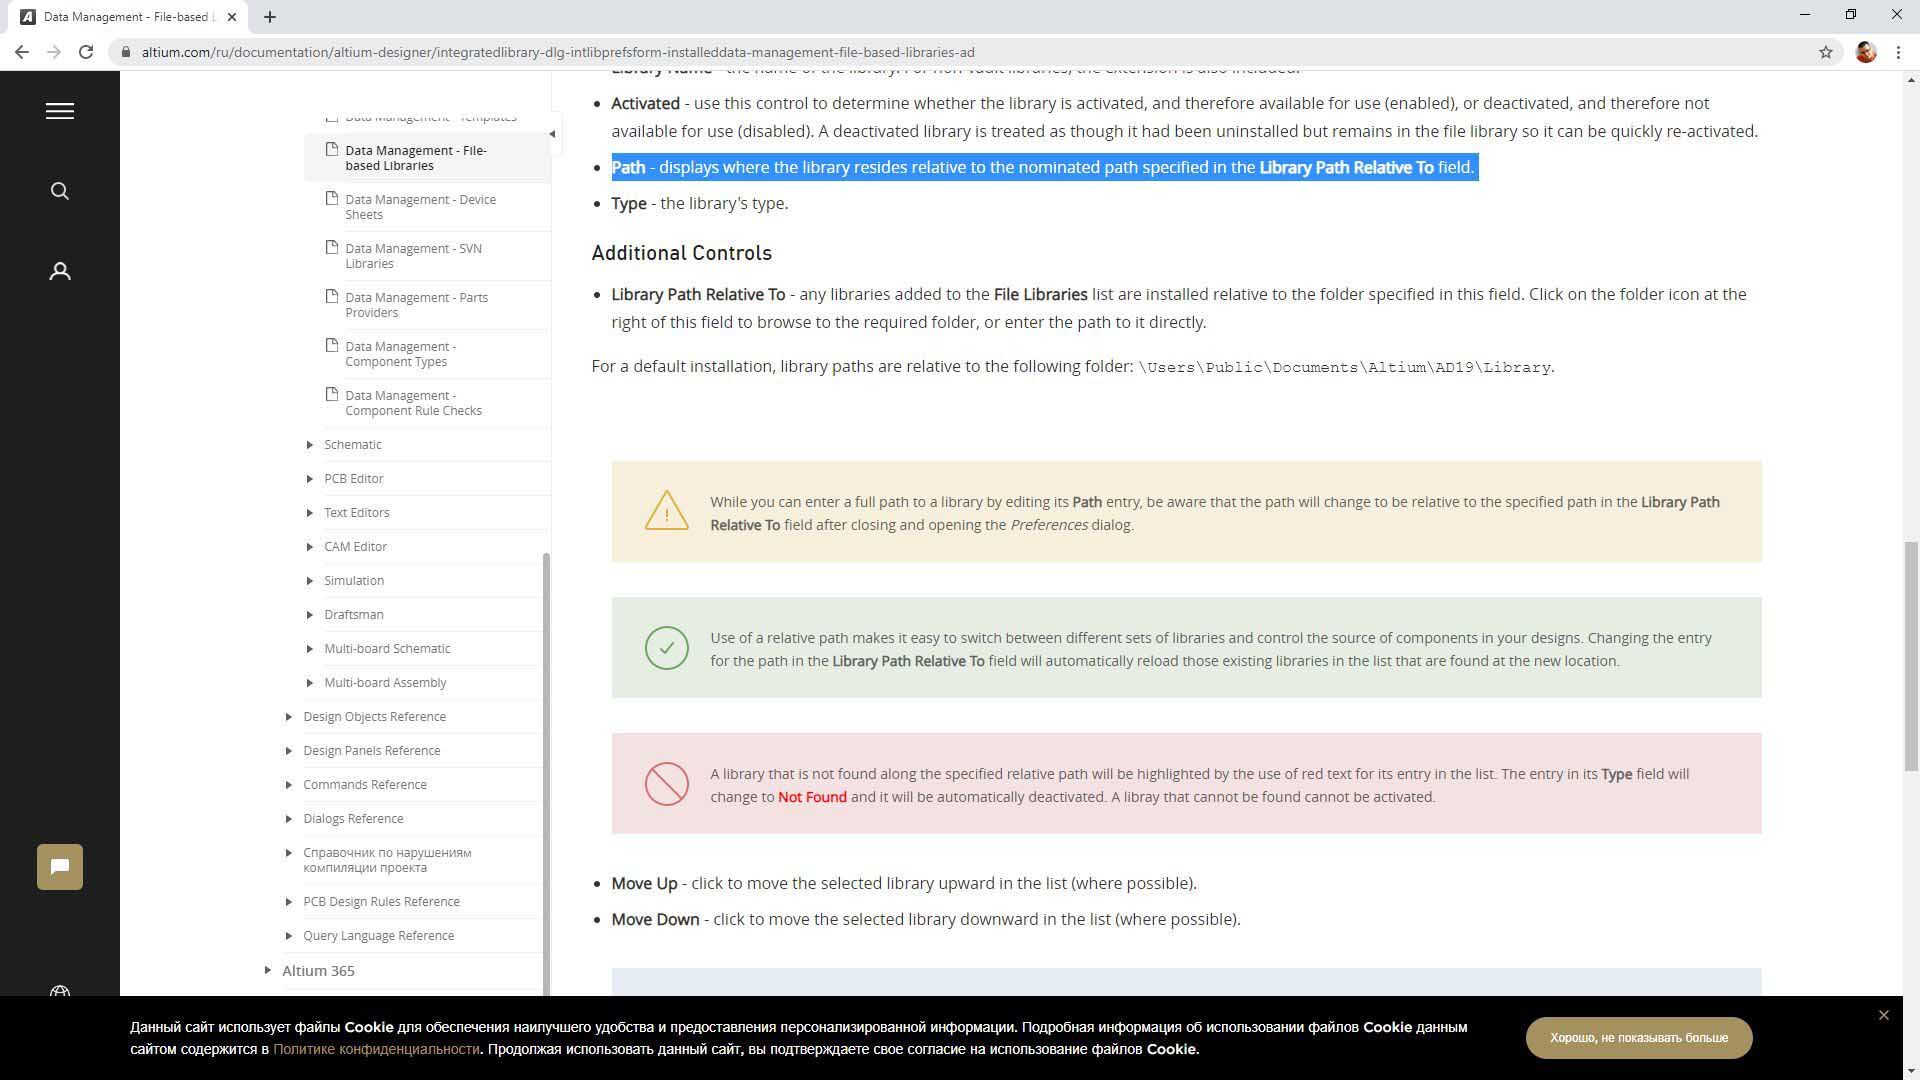Click the search magnifier icon in sidebar
The image size is (1920, 1080).
(60, 191)
